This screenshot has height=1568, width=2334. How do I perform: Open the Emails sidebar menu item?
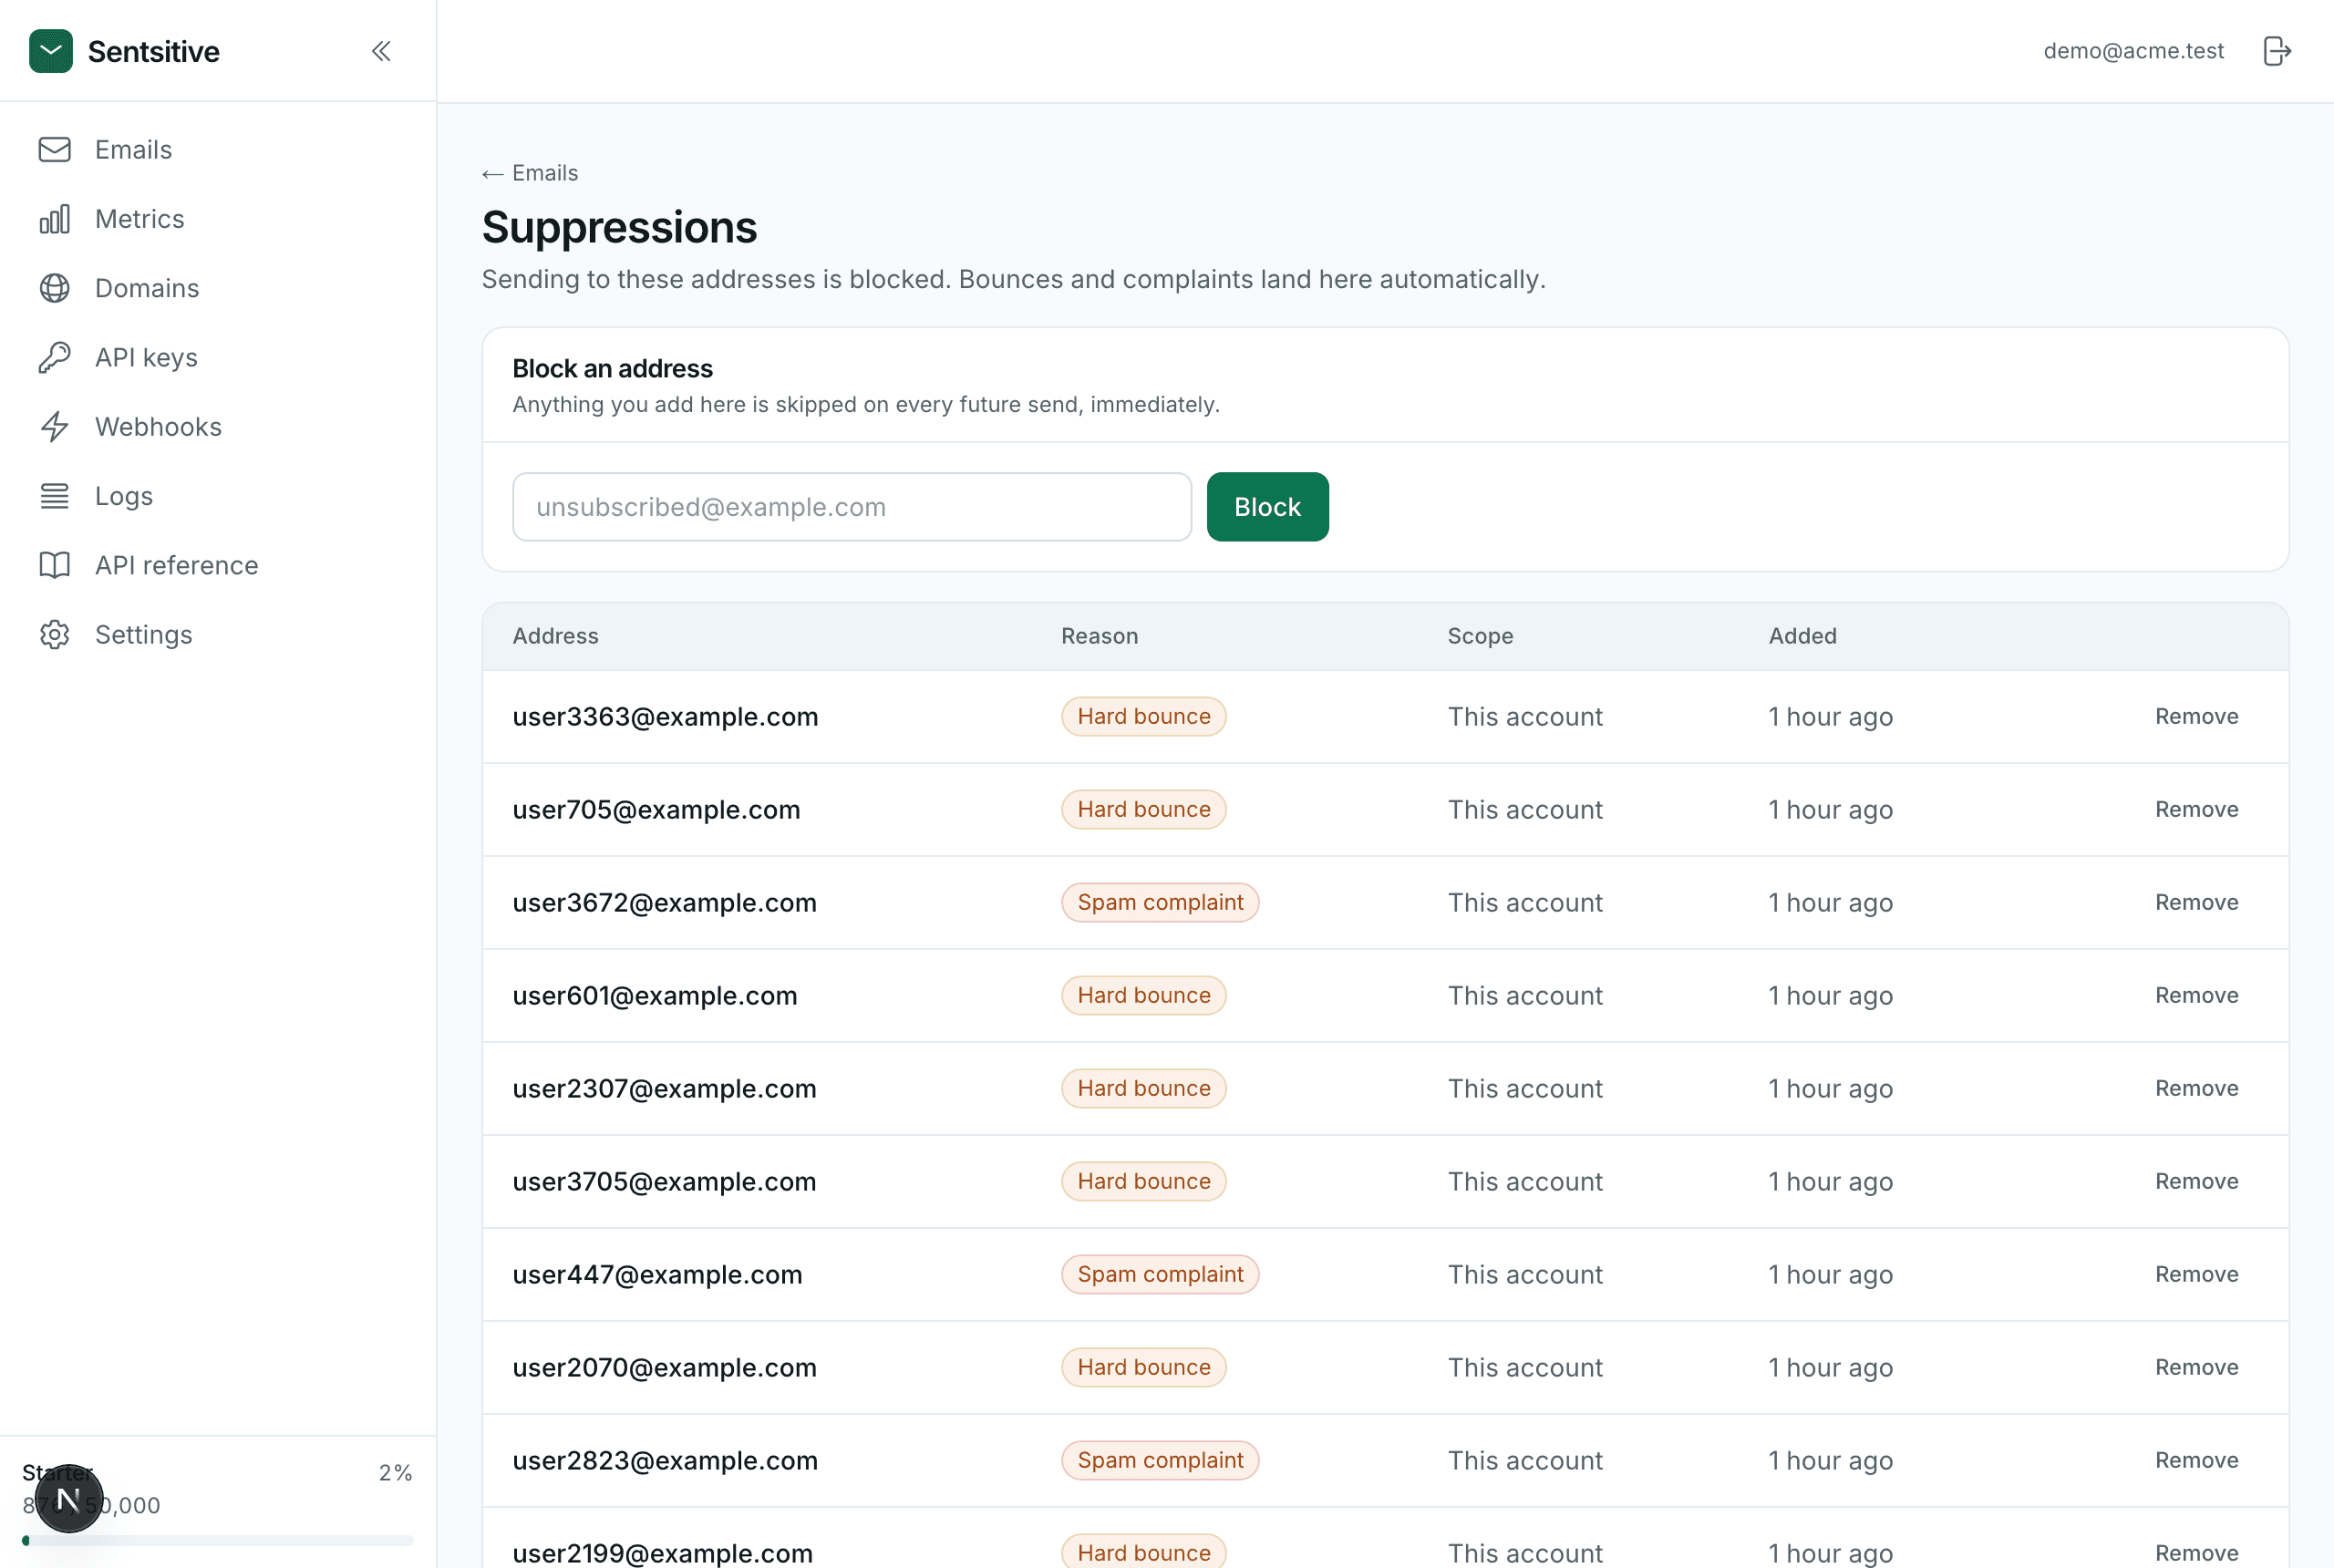click(218, 149)
